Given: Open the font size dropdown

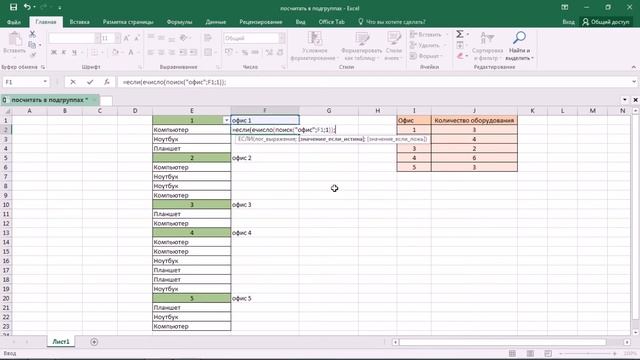Looking at the screenshot, I should [118, 38].
